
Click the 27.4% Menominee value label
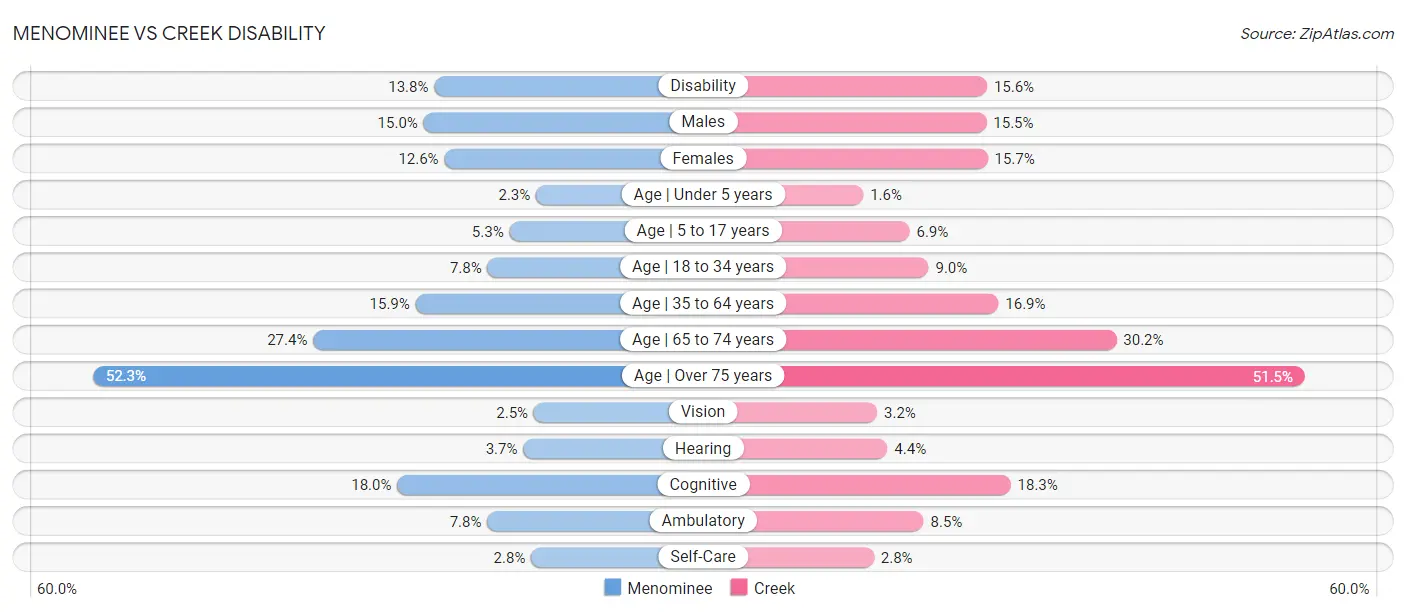pyautogui.click(x=287, y=340)
